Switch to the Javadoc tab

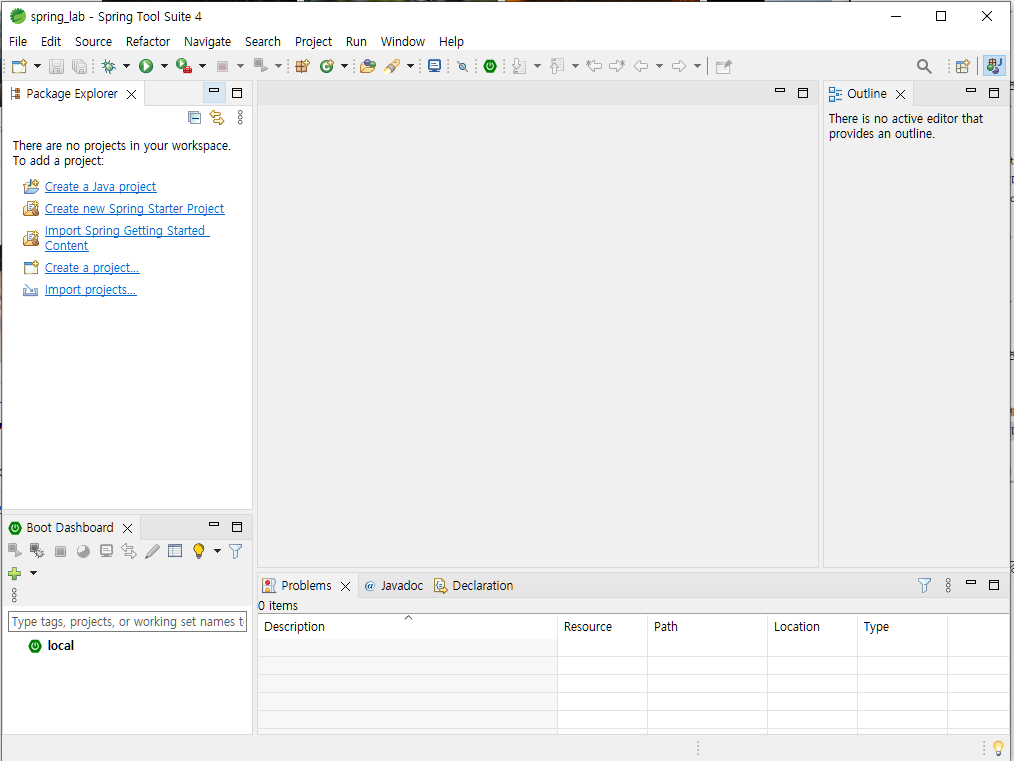[393, 586]
